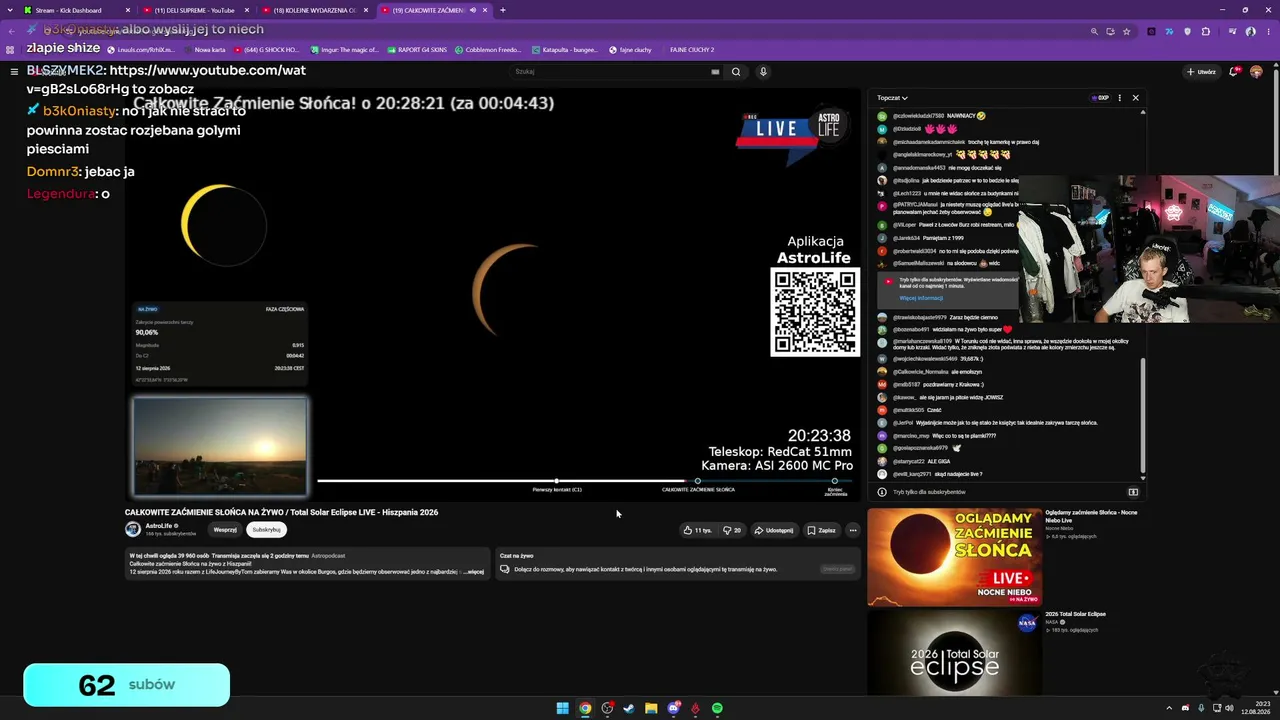Focus the YouTube Szukaj search field

coord(614,72)
